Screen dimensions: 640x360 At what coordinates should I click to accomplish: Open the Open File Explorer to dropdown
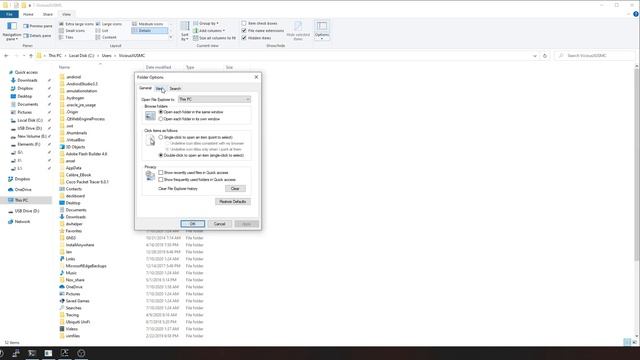(x=214, y=99)
